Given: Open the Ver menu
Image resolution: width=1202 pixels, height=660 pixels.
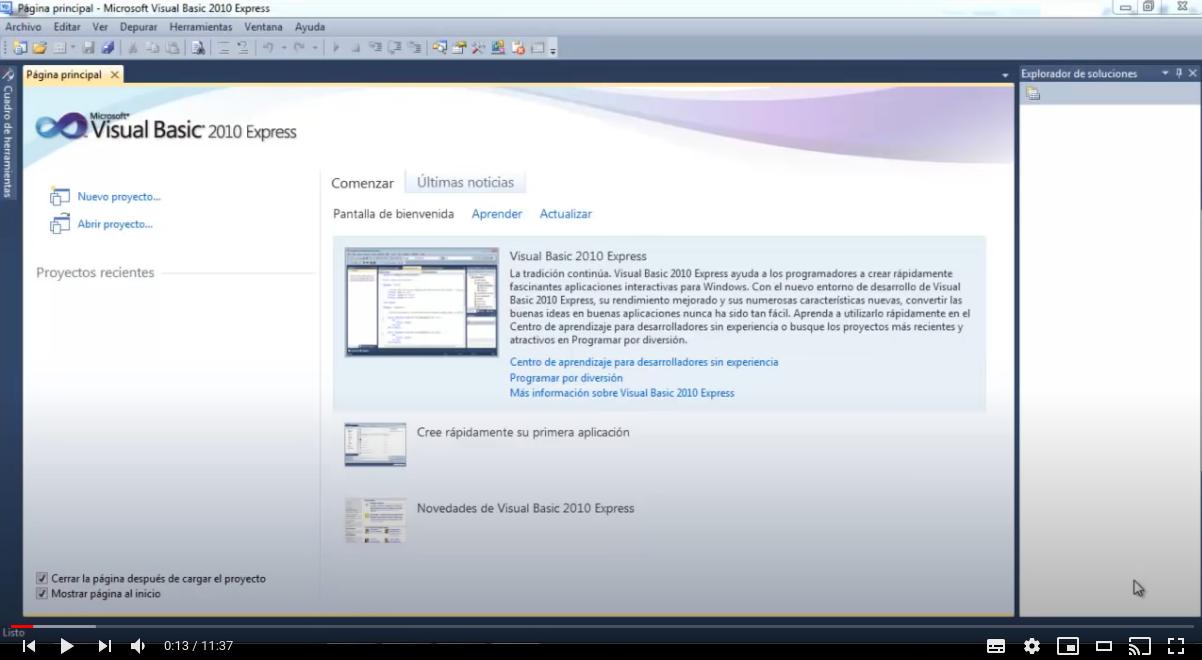Looking at the screenshot, I should click(100, 27).
